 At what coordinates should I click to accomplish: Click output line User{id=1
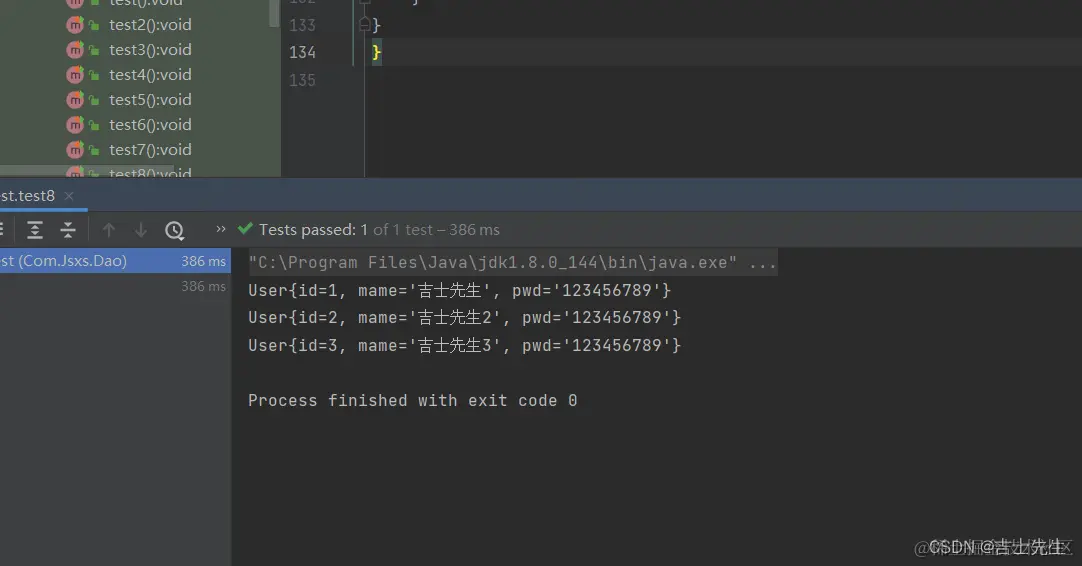(x=460, y=291)
